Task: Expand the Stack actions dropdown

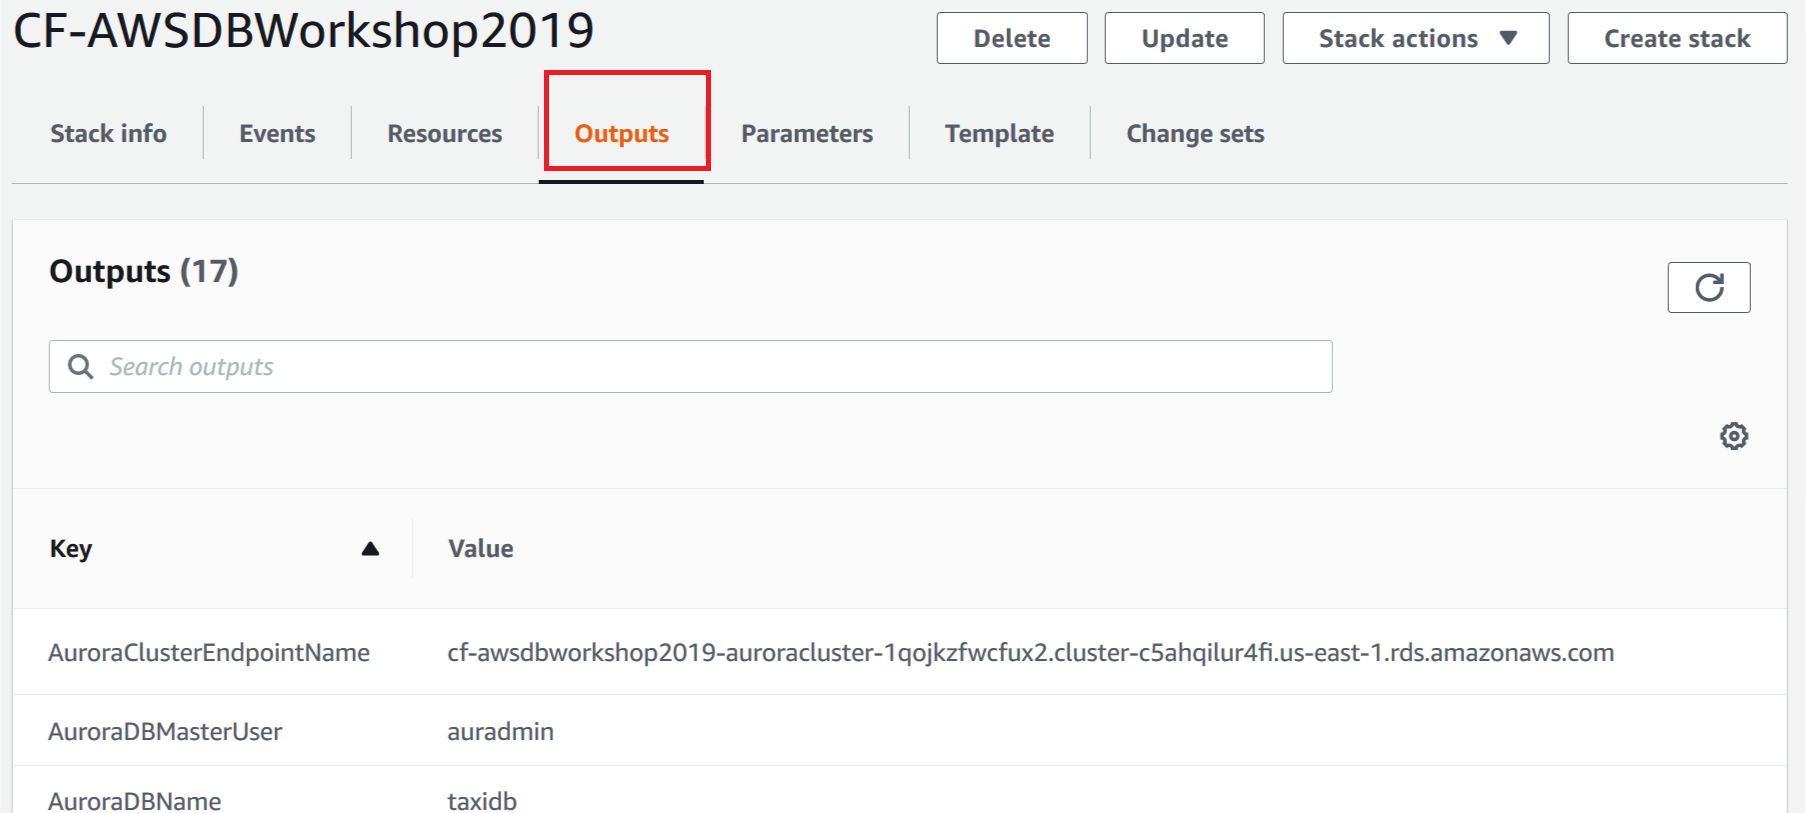Action: (x=1415, y=38)
